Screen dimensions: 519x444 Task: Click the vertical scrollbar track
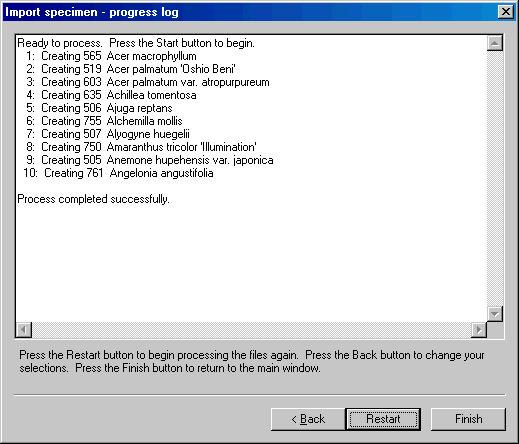[x=495, y=178]
